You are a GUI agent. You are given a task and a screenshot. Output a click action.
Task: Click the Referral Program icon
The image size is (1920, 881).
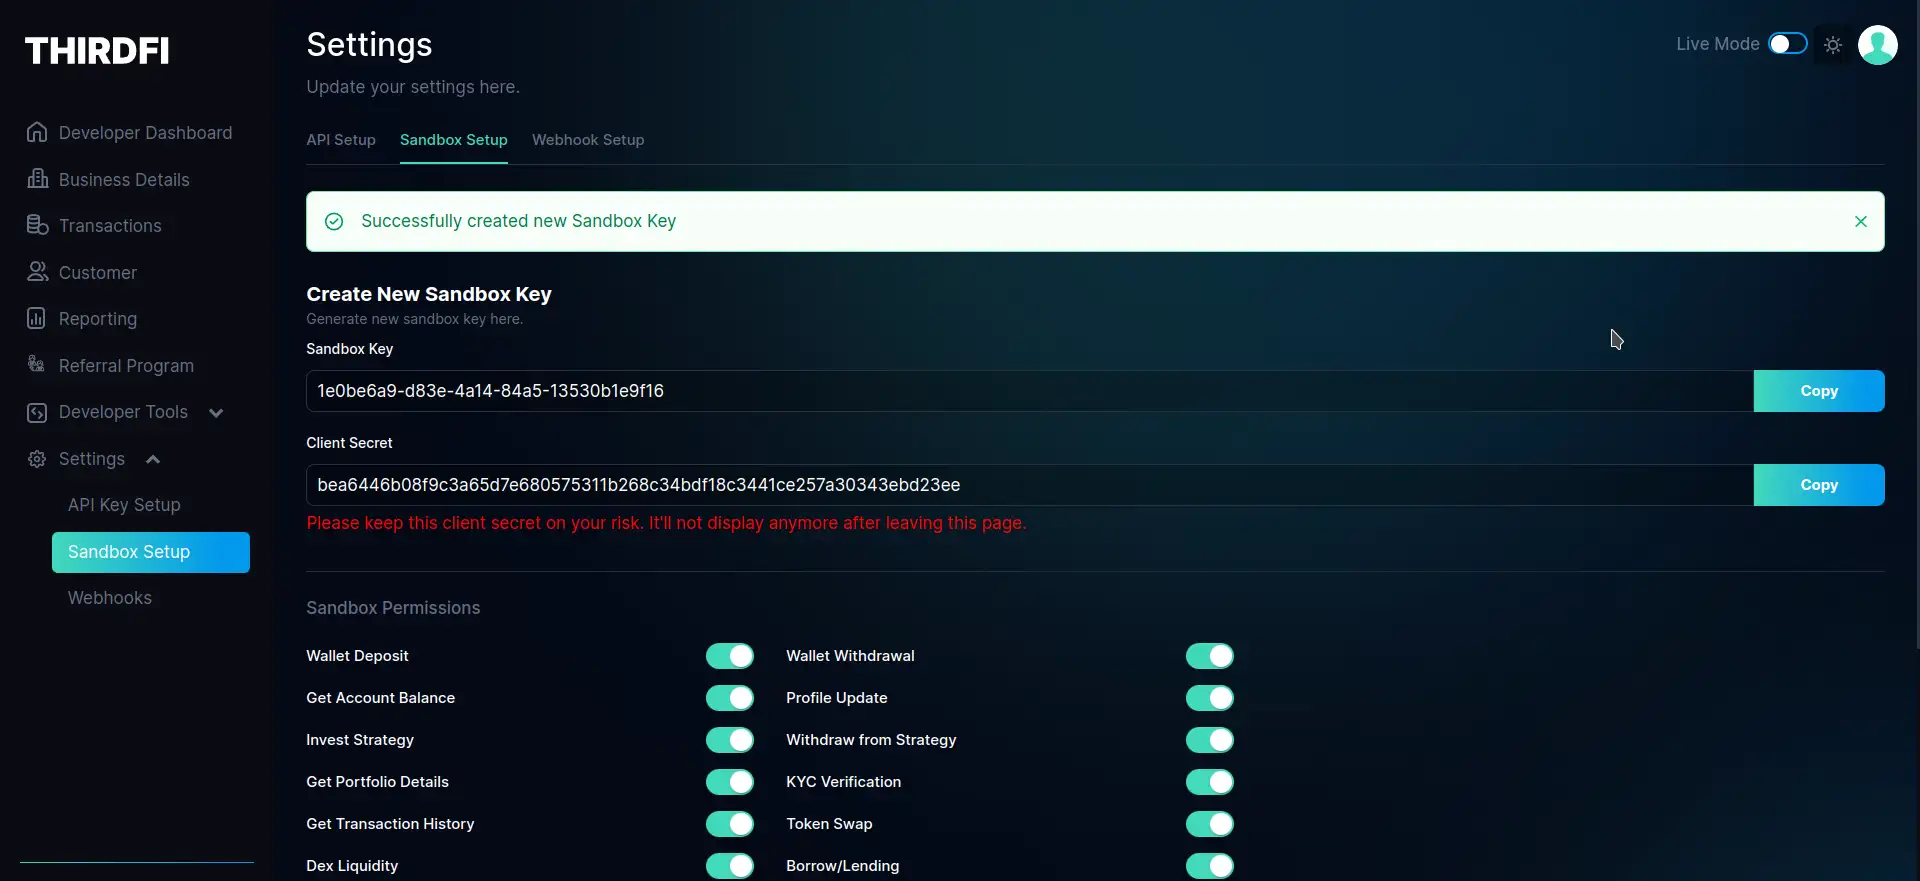tap(37, 365)
